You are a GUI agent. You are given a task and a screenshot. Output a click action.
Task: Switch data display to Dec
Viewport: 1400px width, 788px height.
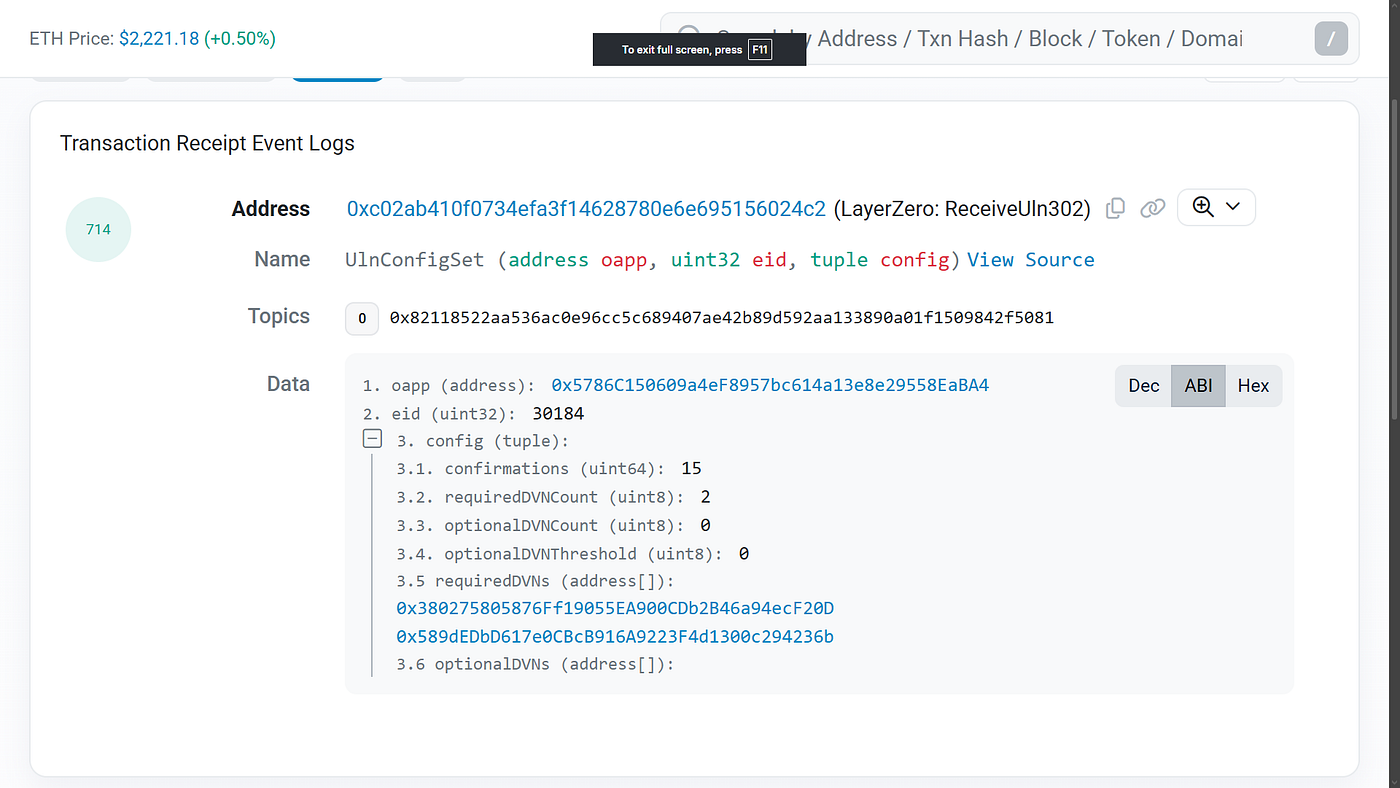(1144, 386)
